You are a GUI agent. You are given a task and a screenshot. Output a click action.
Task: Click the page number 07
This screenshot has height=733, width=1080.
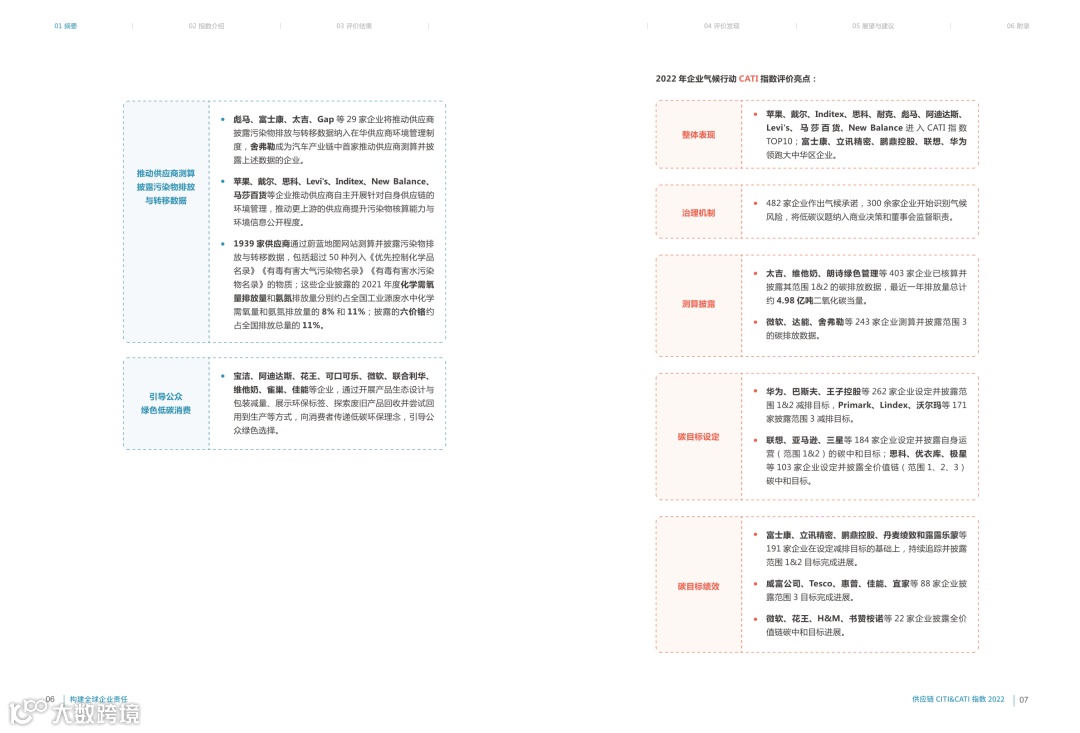(x=1024, y=700)
